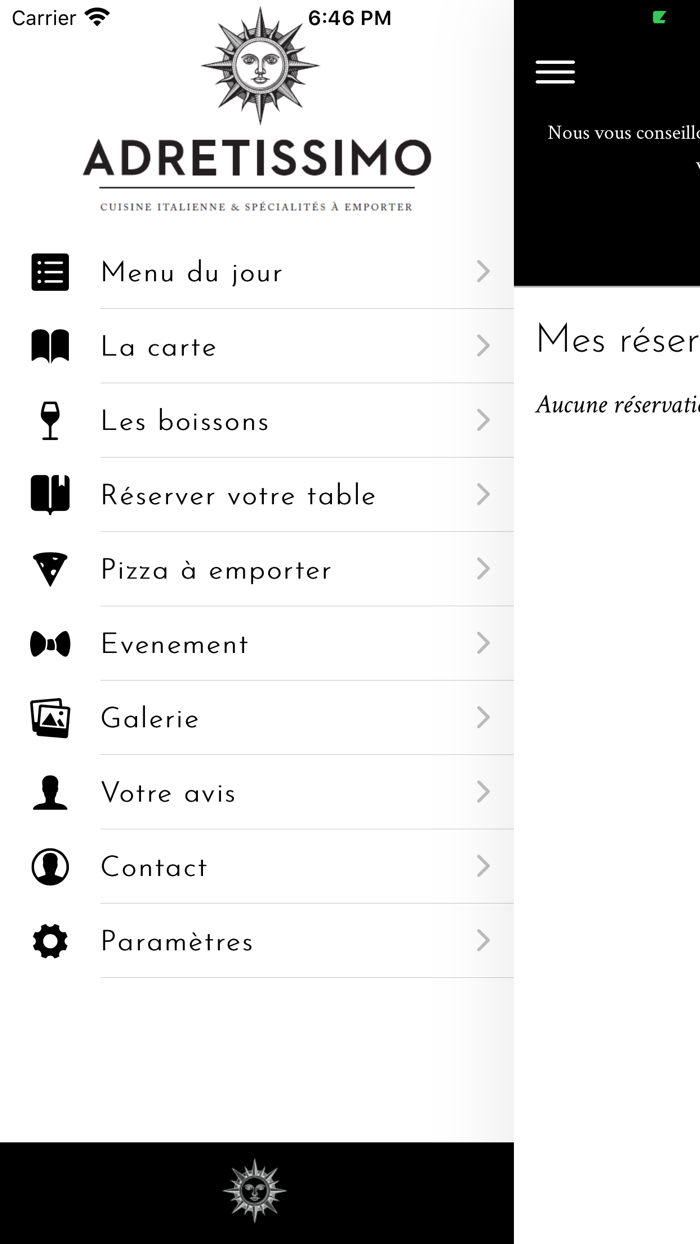Image resolution: width=700 pixels, height=1244 pixels.
Task: Go to Votre avis
Action: point(168,793)
